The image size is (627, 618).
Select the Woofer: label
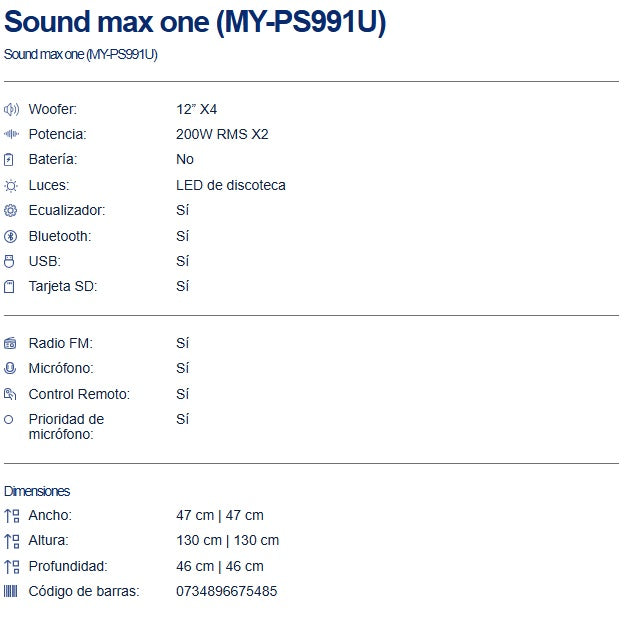pos(53,109)
